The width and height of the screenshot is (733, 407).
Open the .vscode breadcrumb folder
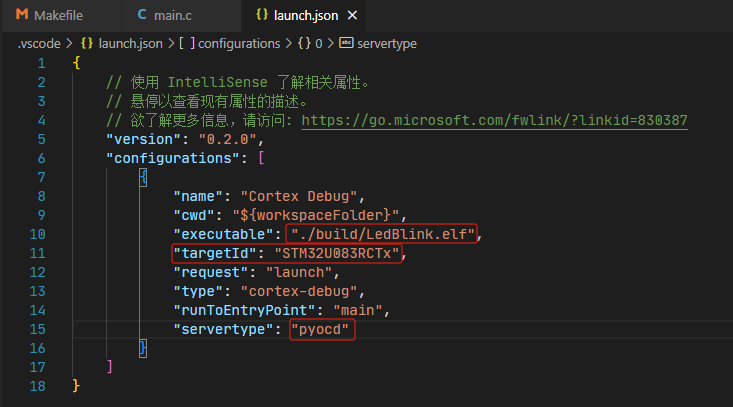click(x=39, y=43)
